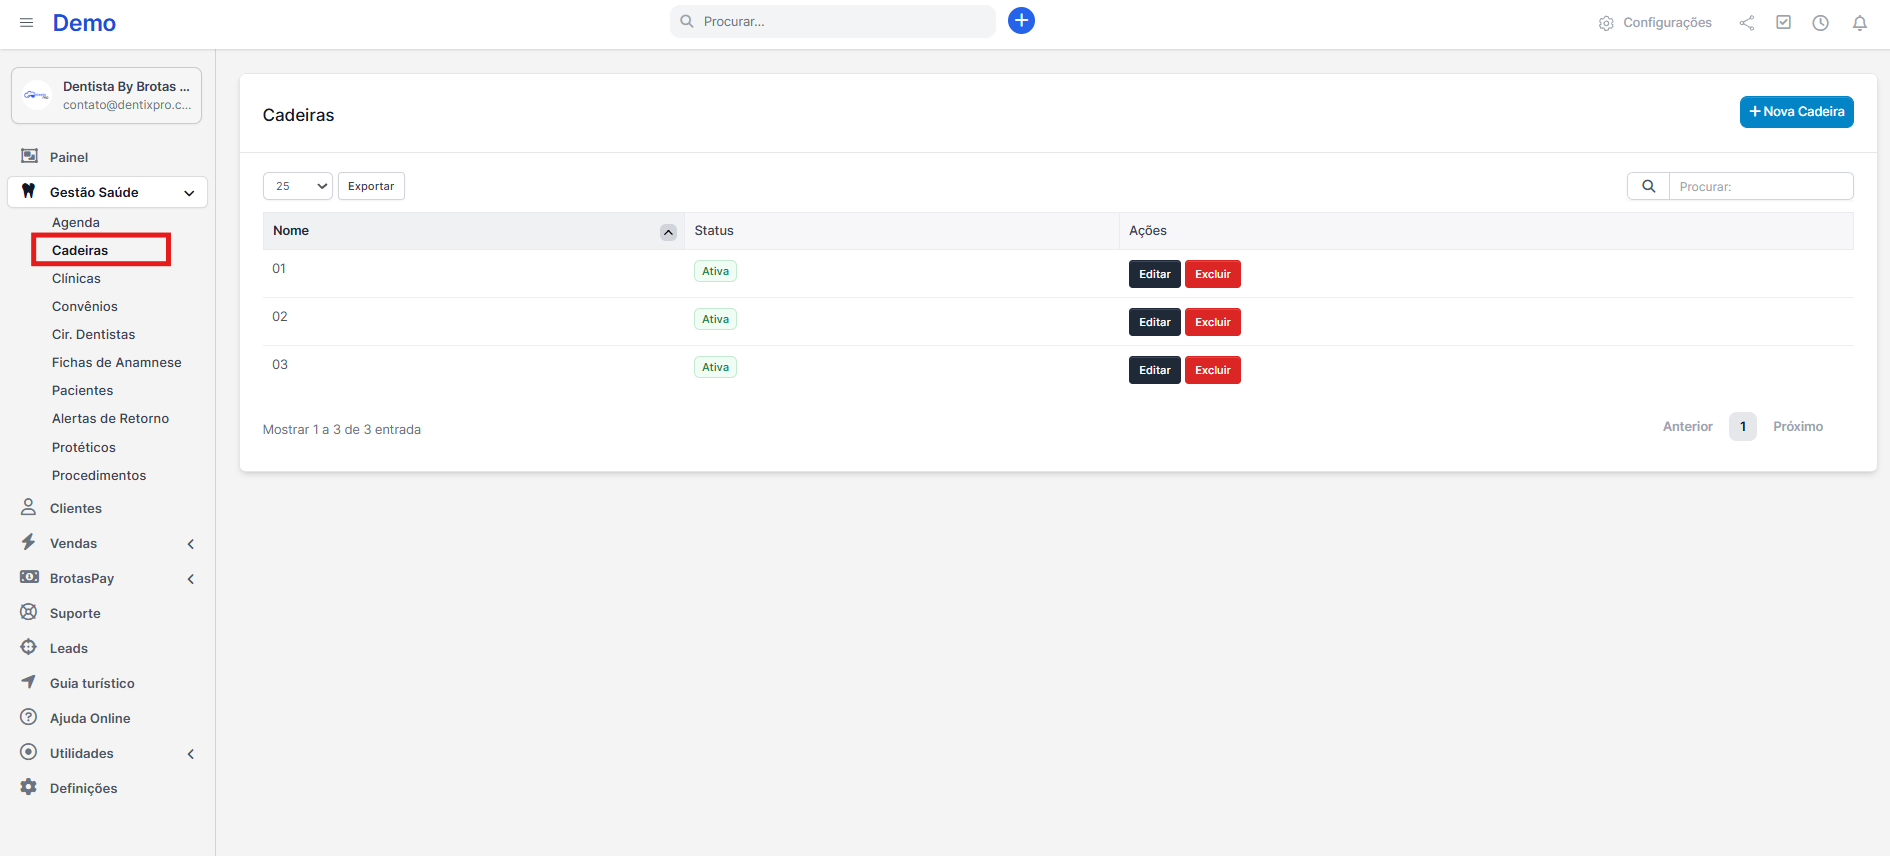The height and width of the screenshot is (856, 1890).
Task: Delete chair 03 with Excluir
Action: coord(1212,370)
